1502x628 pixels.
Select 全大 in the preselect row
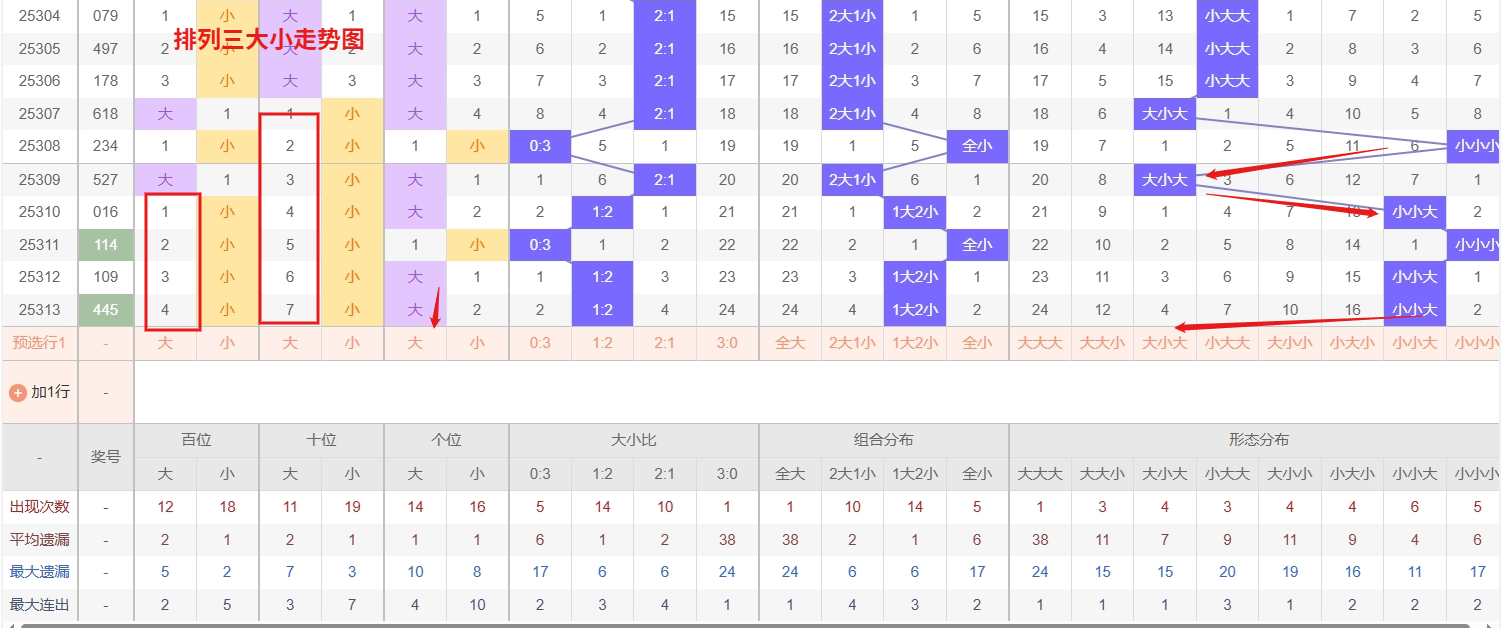[790, 343]
